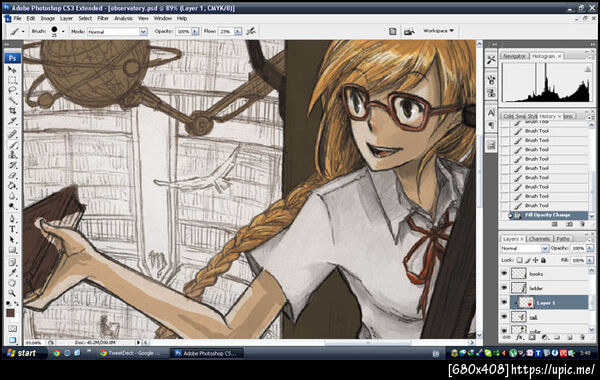Select the Move tool
Screen dimensions: 600x380
point(12,70)
